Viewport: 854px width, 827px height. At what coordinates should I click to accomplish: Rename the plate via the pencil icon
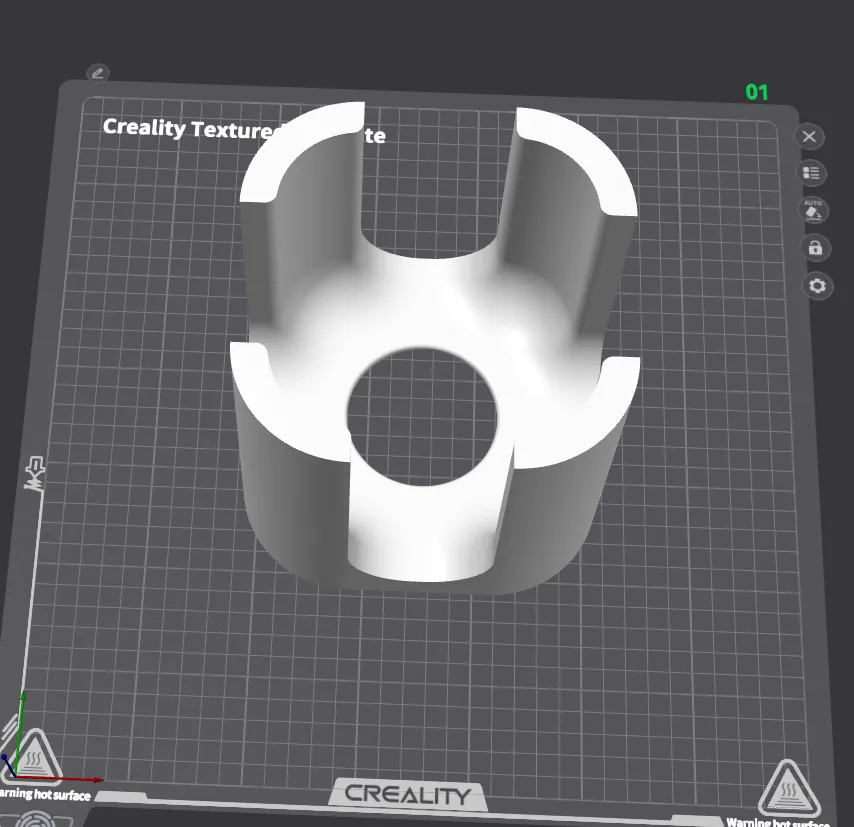coord(97,73)
